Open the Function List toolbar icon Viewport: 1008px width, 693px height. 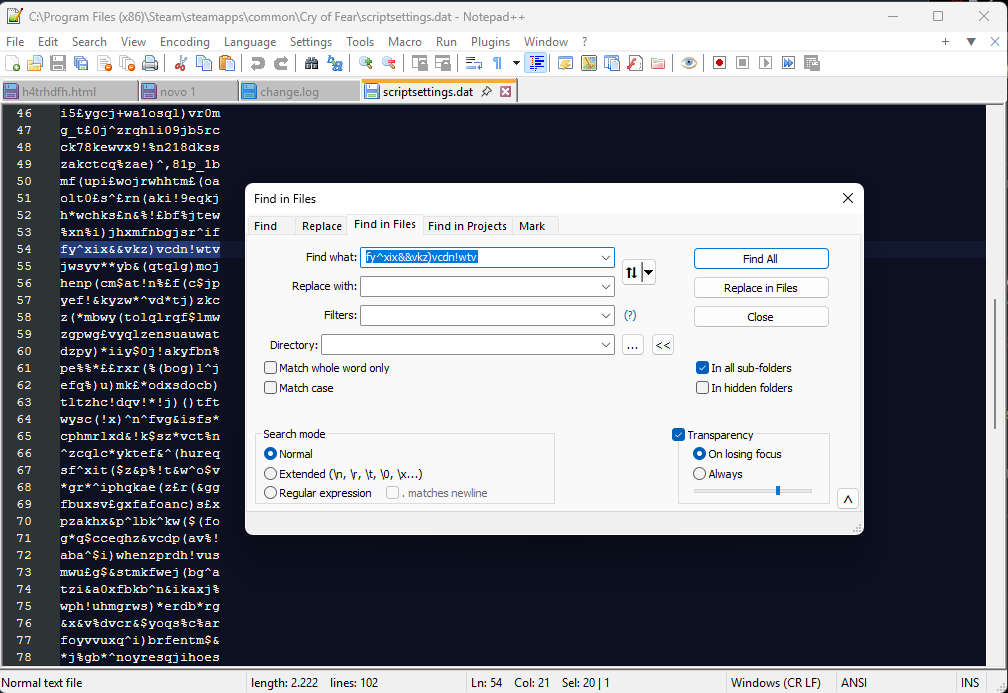point(635,63)
